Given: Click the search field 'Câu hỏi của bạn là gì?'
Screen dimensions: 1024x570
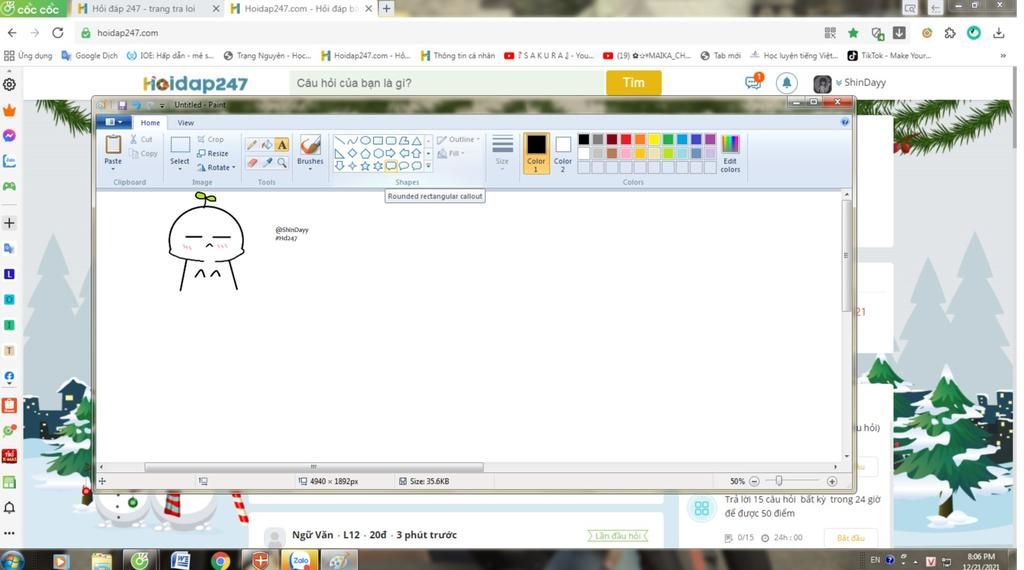Looking at the screenshot, I should (x=447, y=83).
